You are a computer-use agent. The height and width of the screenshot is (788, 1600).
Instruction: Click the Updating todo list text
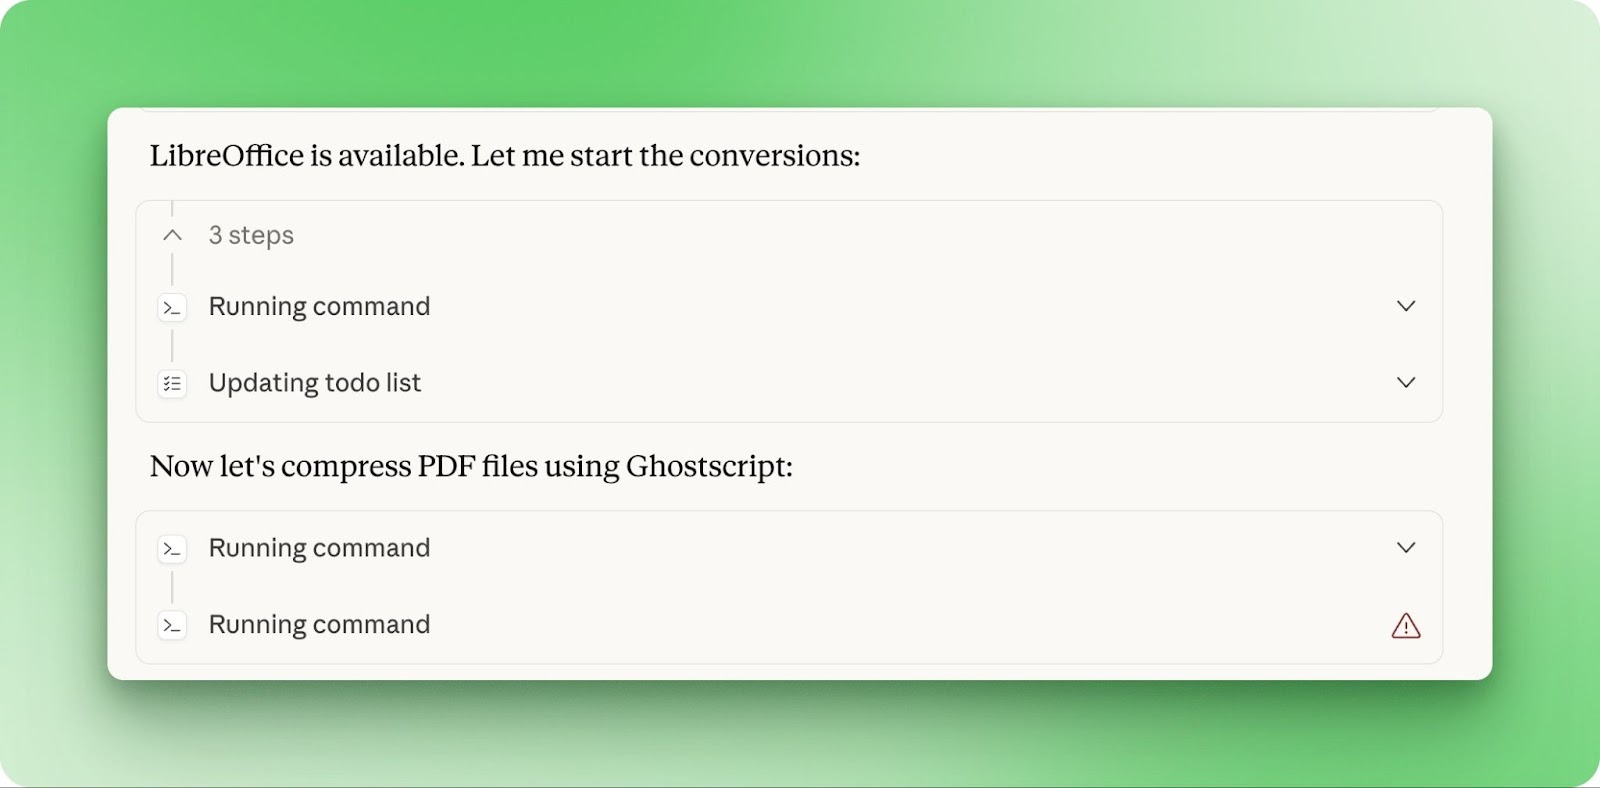click(x=314, y=382)
